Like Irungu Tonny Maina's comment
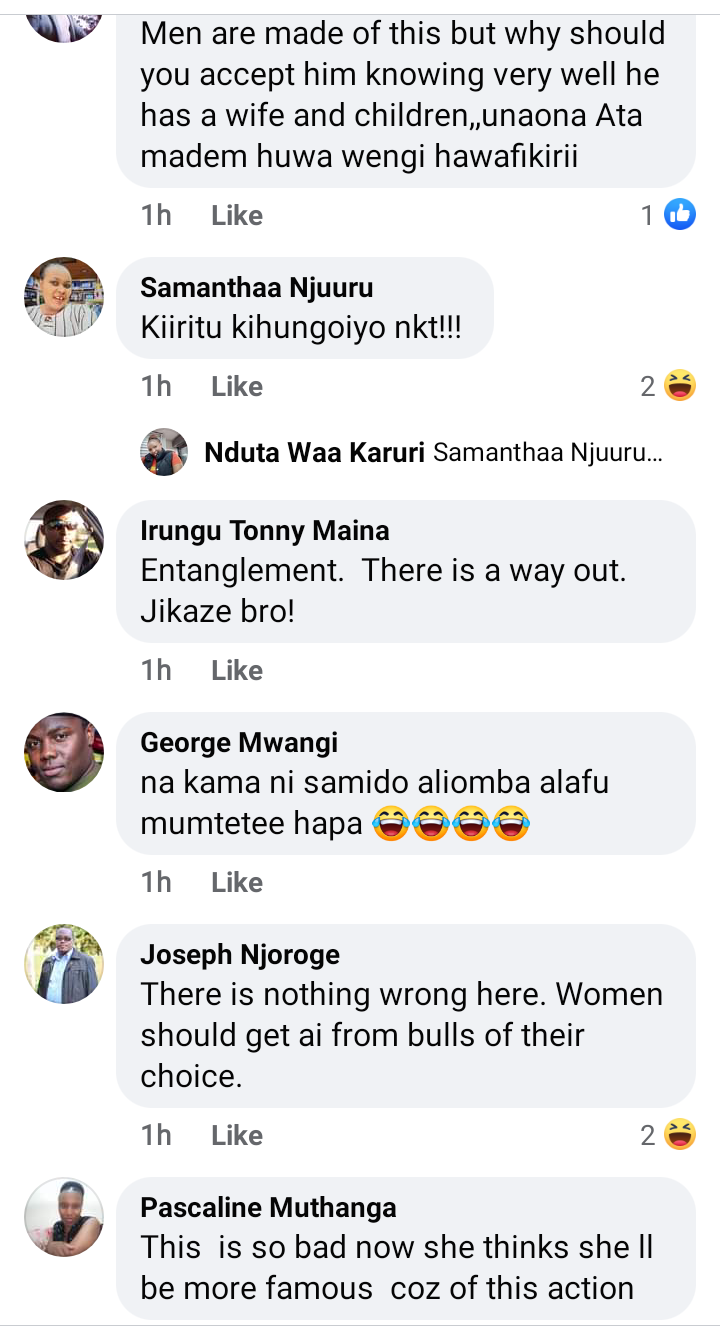Screen dimensions: 720x1328 (237, 670)
